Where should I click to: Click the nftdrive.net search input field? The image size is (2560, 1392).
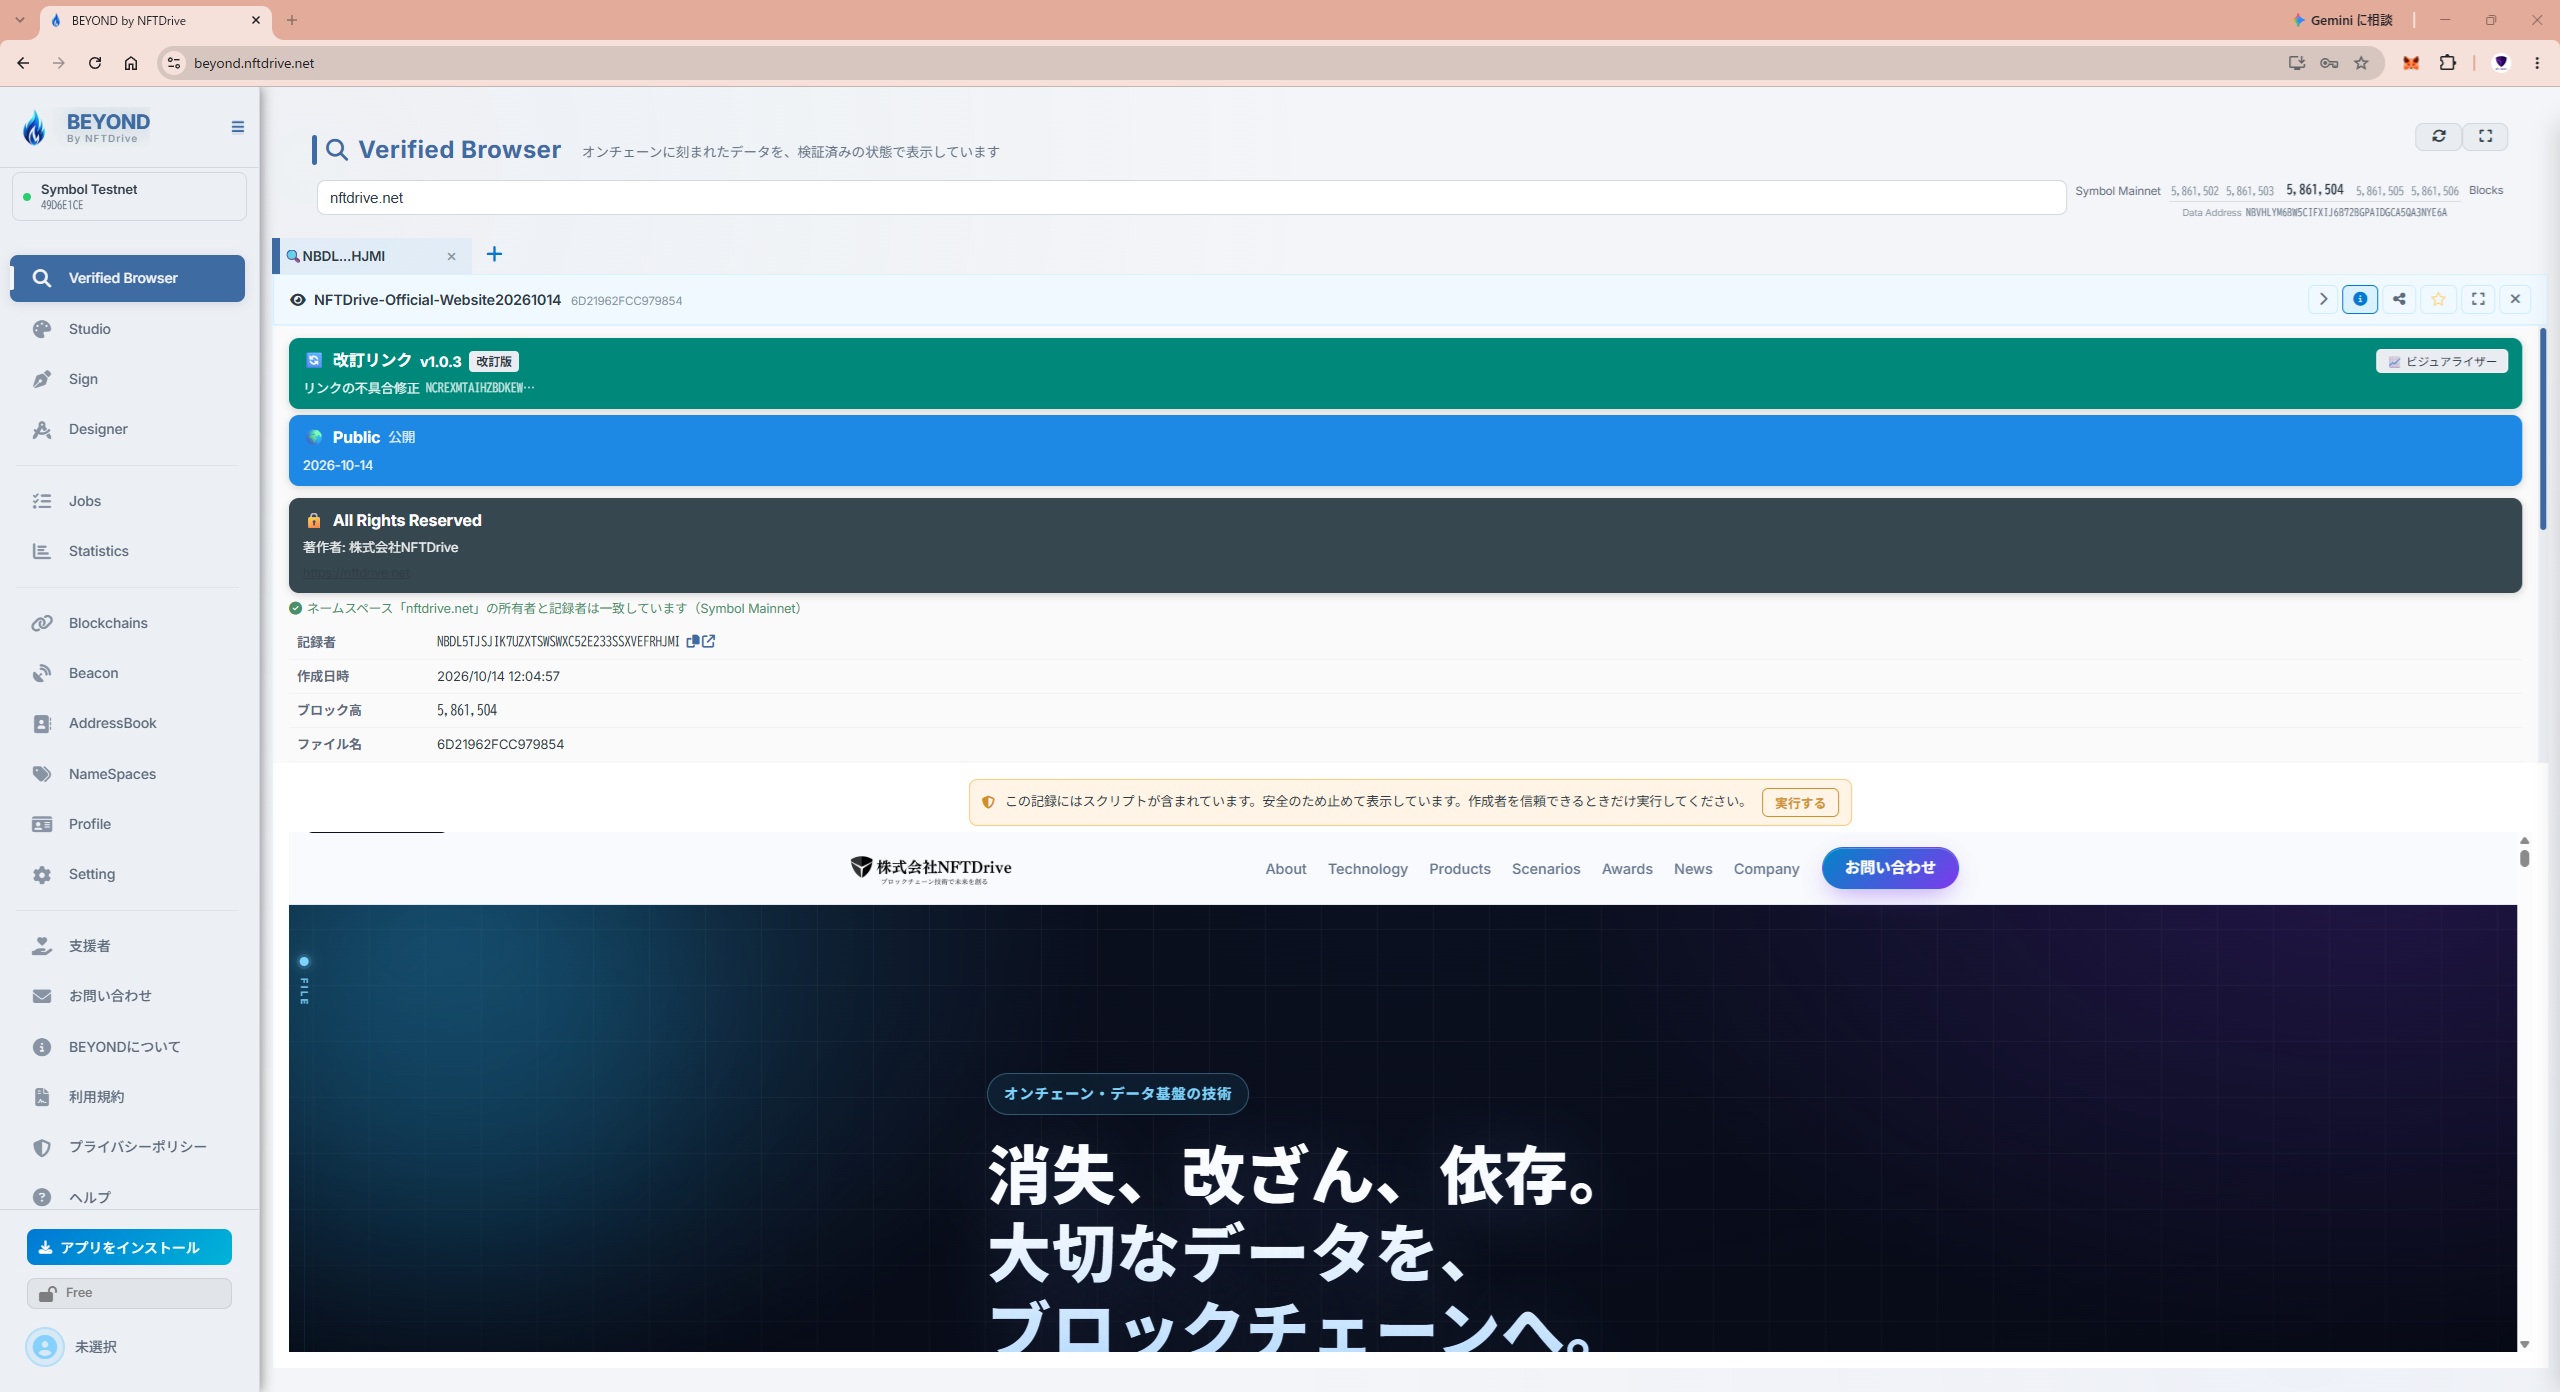click(x=1191, y=198)
